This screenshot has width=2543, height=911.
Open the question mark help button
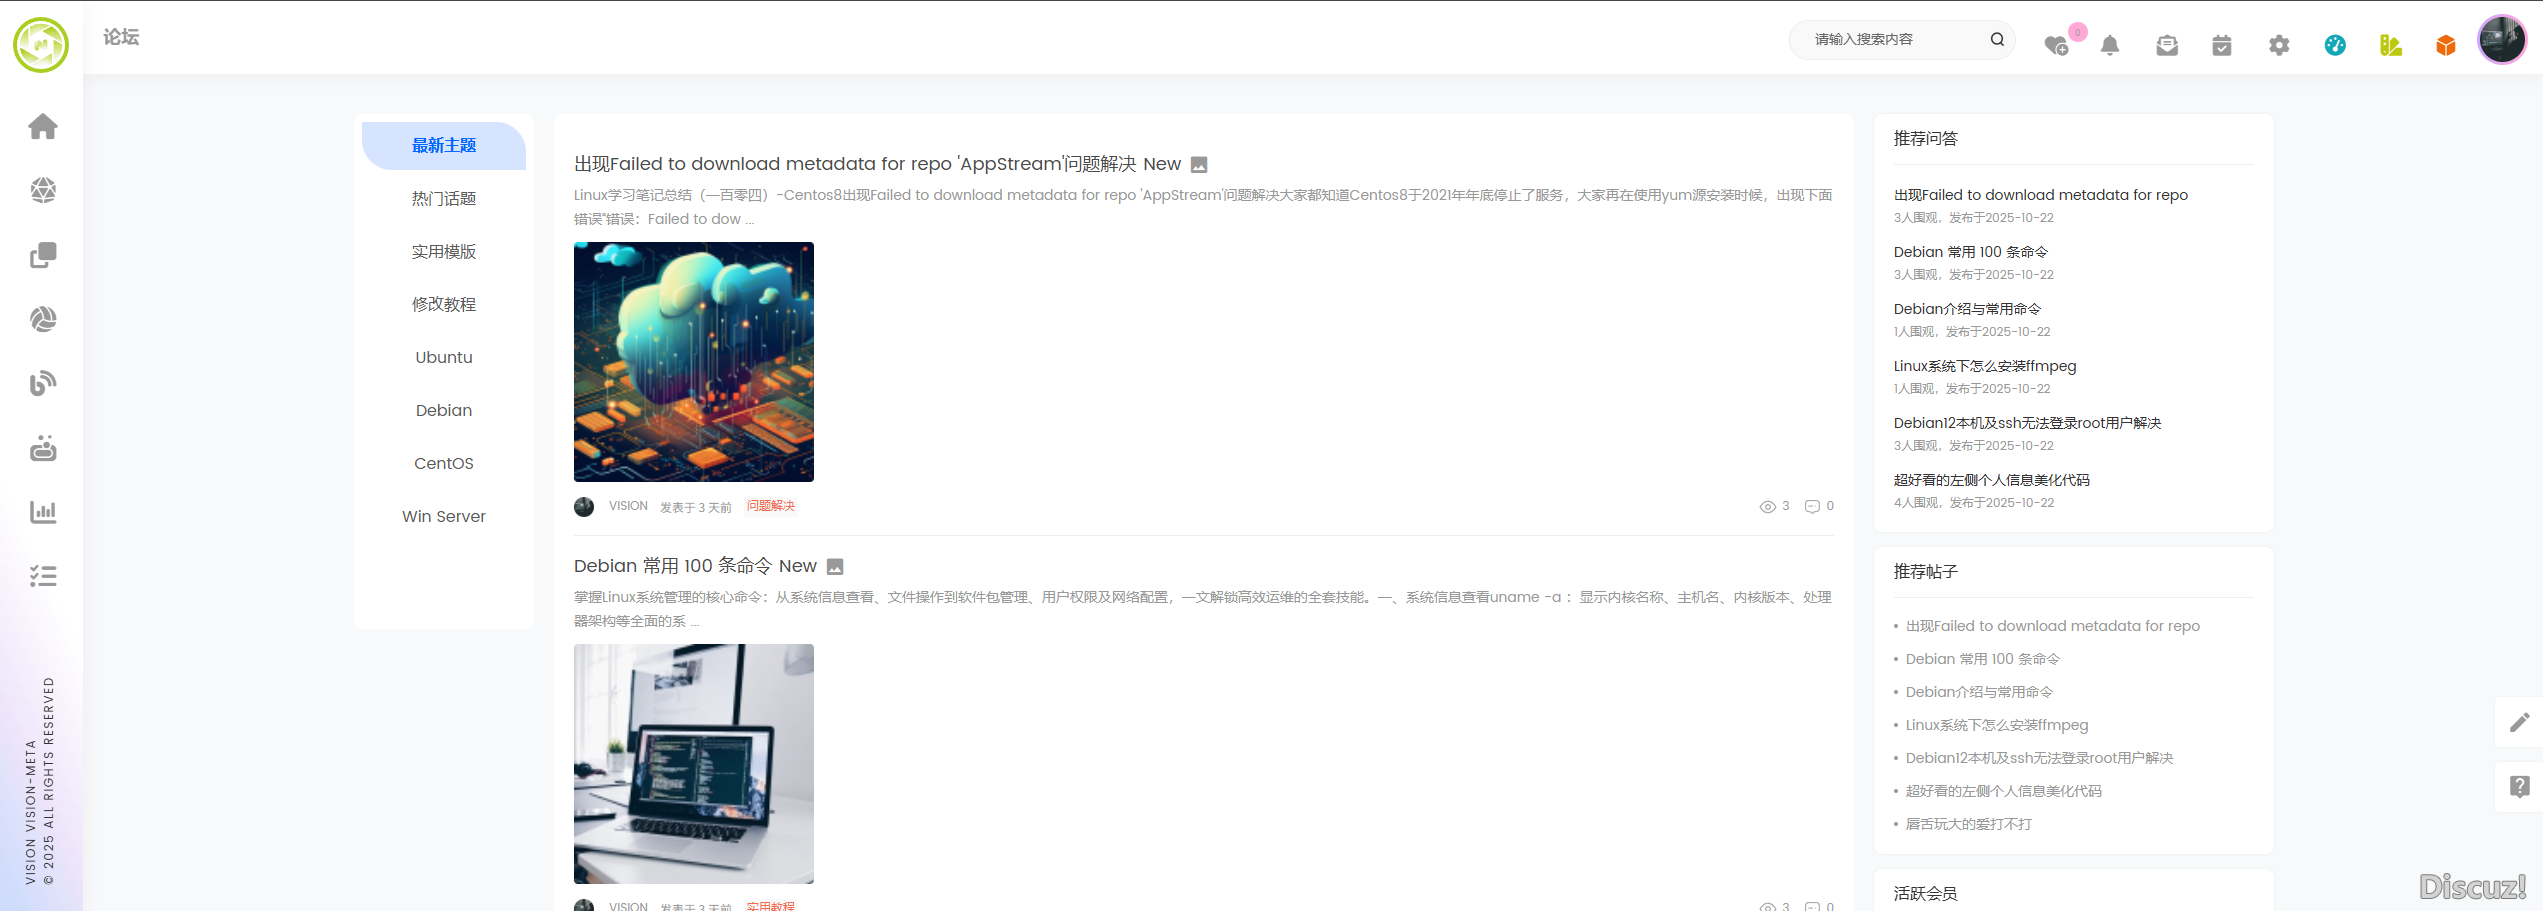pyautogui.click(x=2519, y=787)
